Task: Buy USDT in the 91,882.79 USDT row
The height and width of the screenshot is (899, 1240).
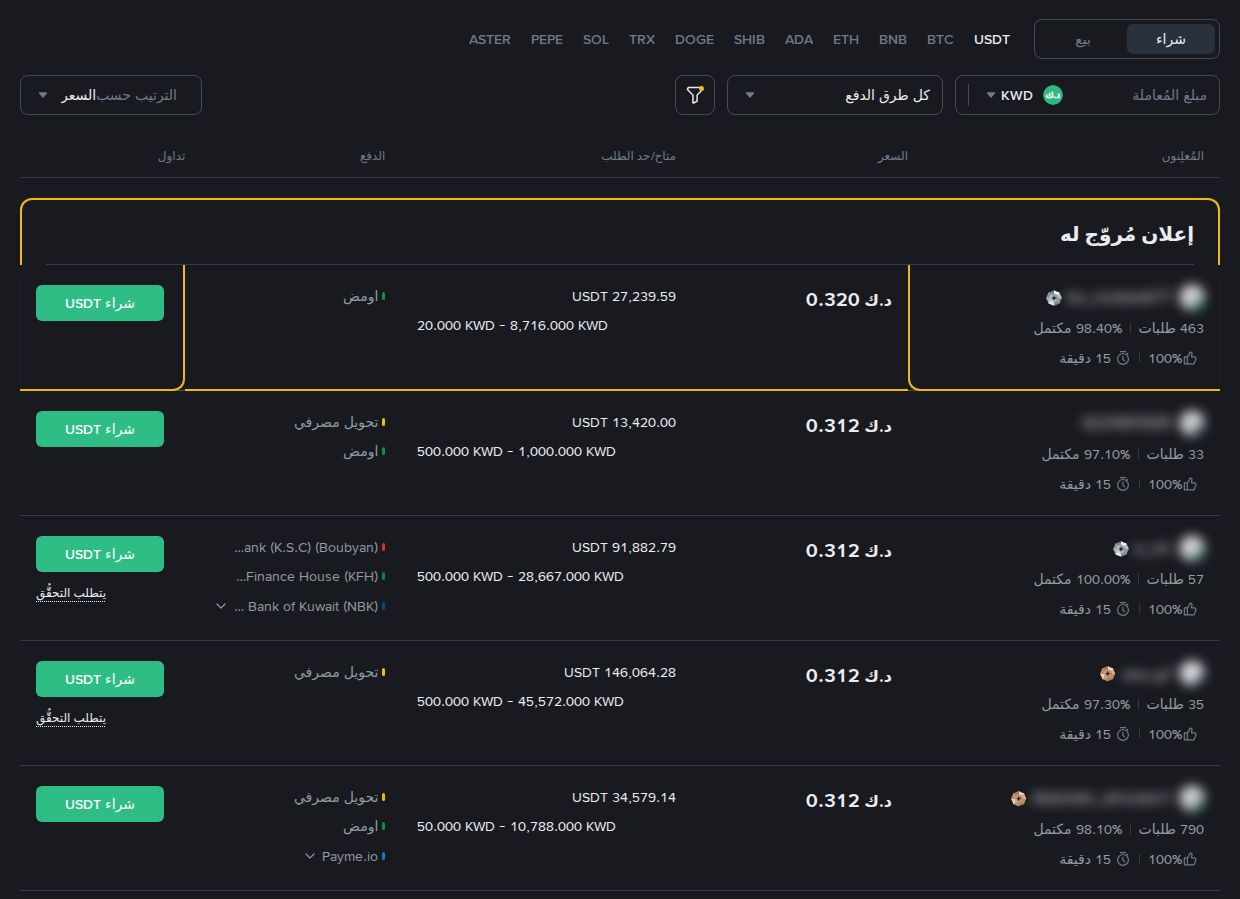Action: tap(100, 554)
